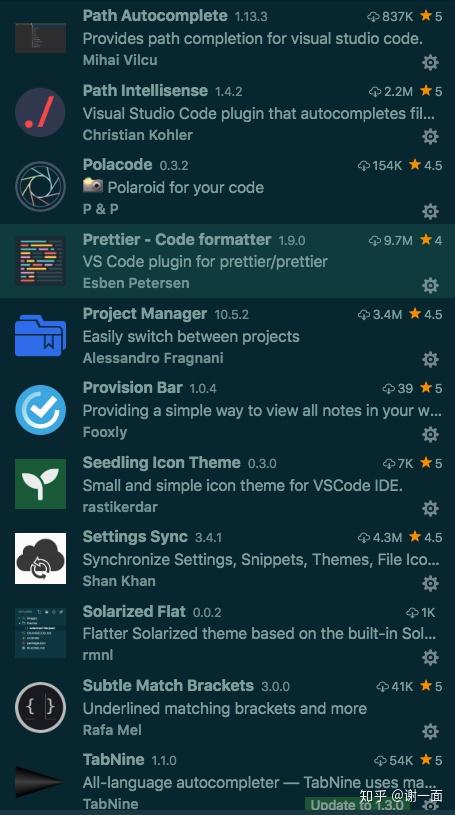The image size is (455, 815).
Task: Select the Polacode camera shutter logo
Action: pyautogui.click(x=41, y=187)
